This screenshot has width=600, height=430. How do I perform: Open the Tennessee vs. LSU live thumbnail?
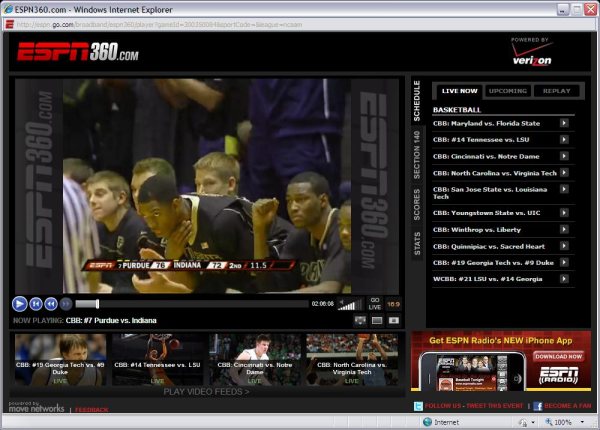click(x=157, y=360)
